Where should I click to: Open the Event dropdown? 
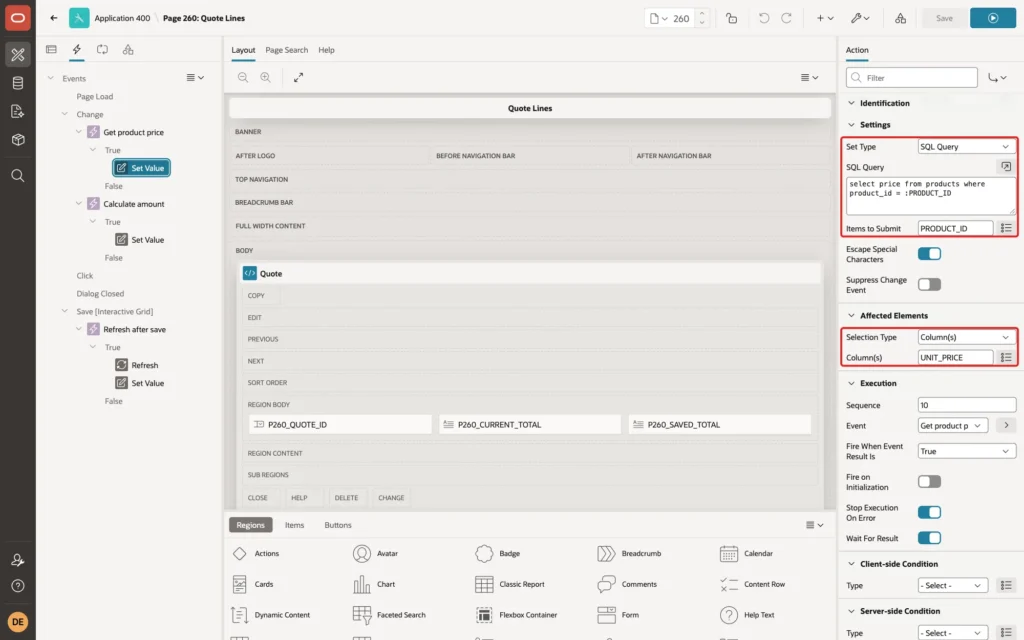[x=953, y=426]
